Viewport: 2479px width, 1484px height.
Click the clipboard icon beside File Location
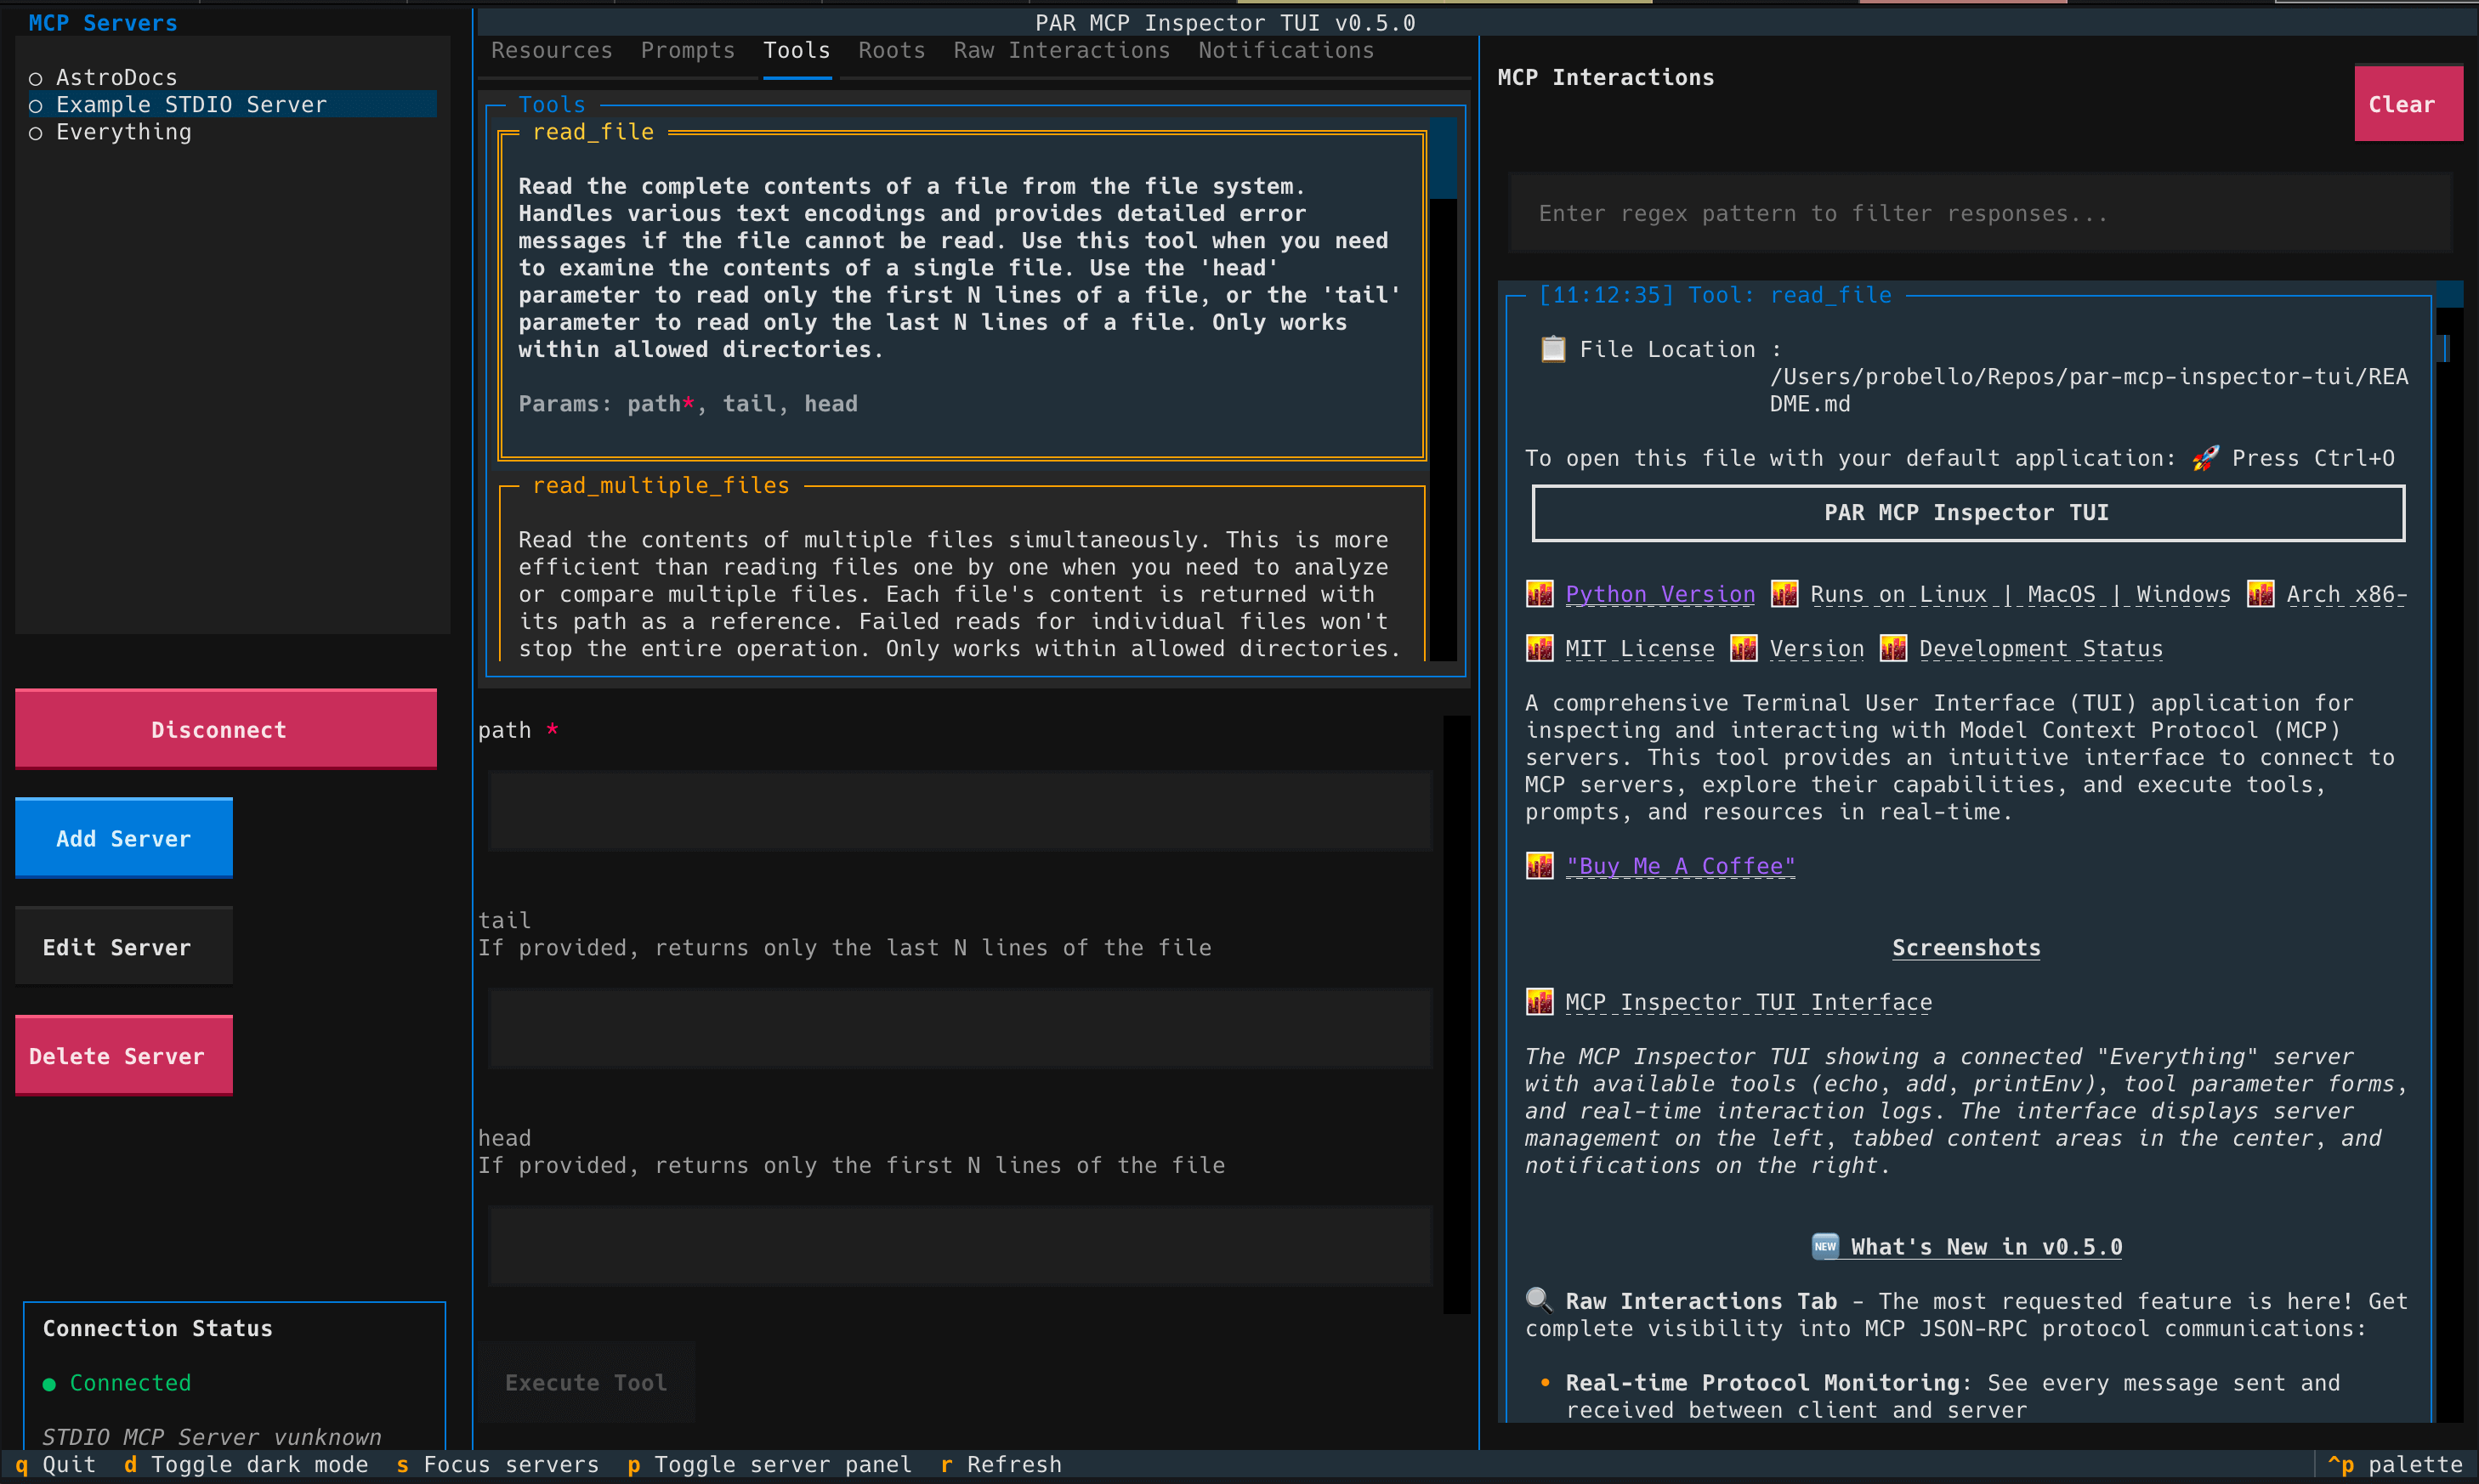pos(1553,349)
